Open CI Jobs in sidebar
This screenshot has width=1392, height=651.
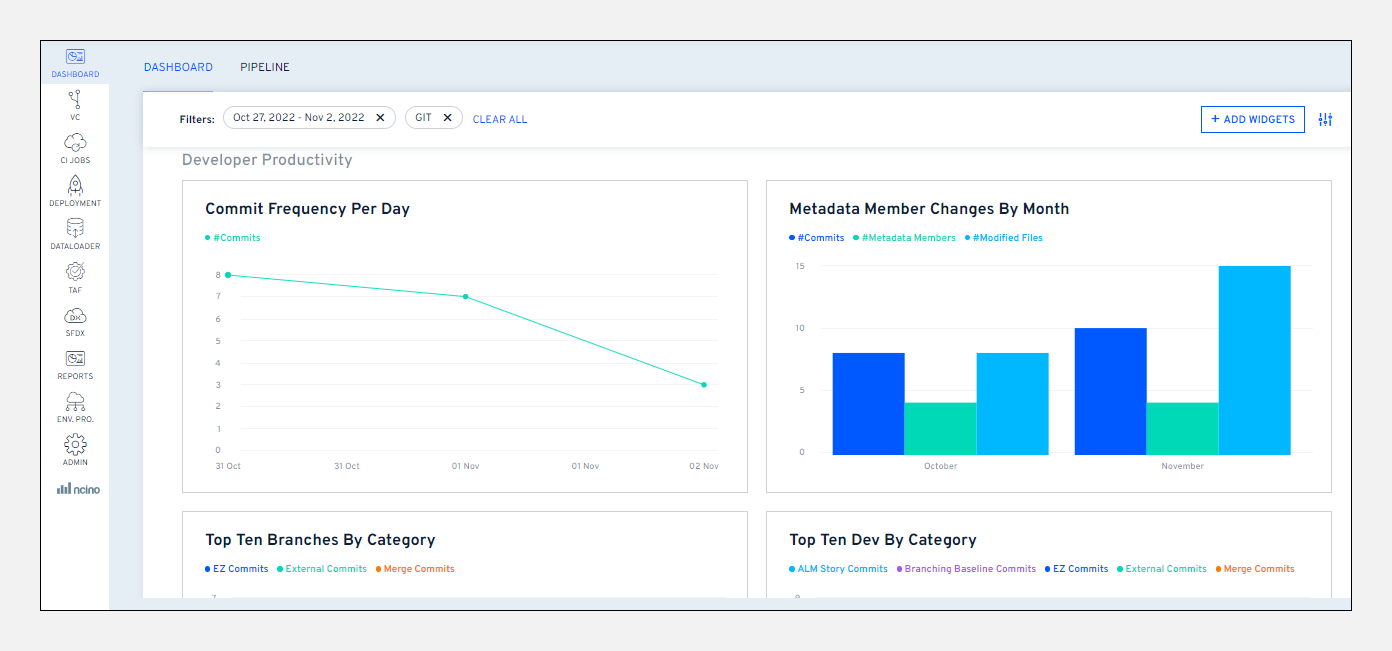pyautogui.click(x=75, y=144)
